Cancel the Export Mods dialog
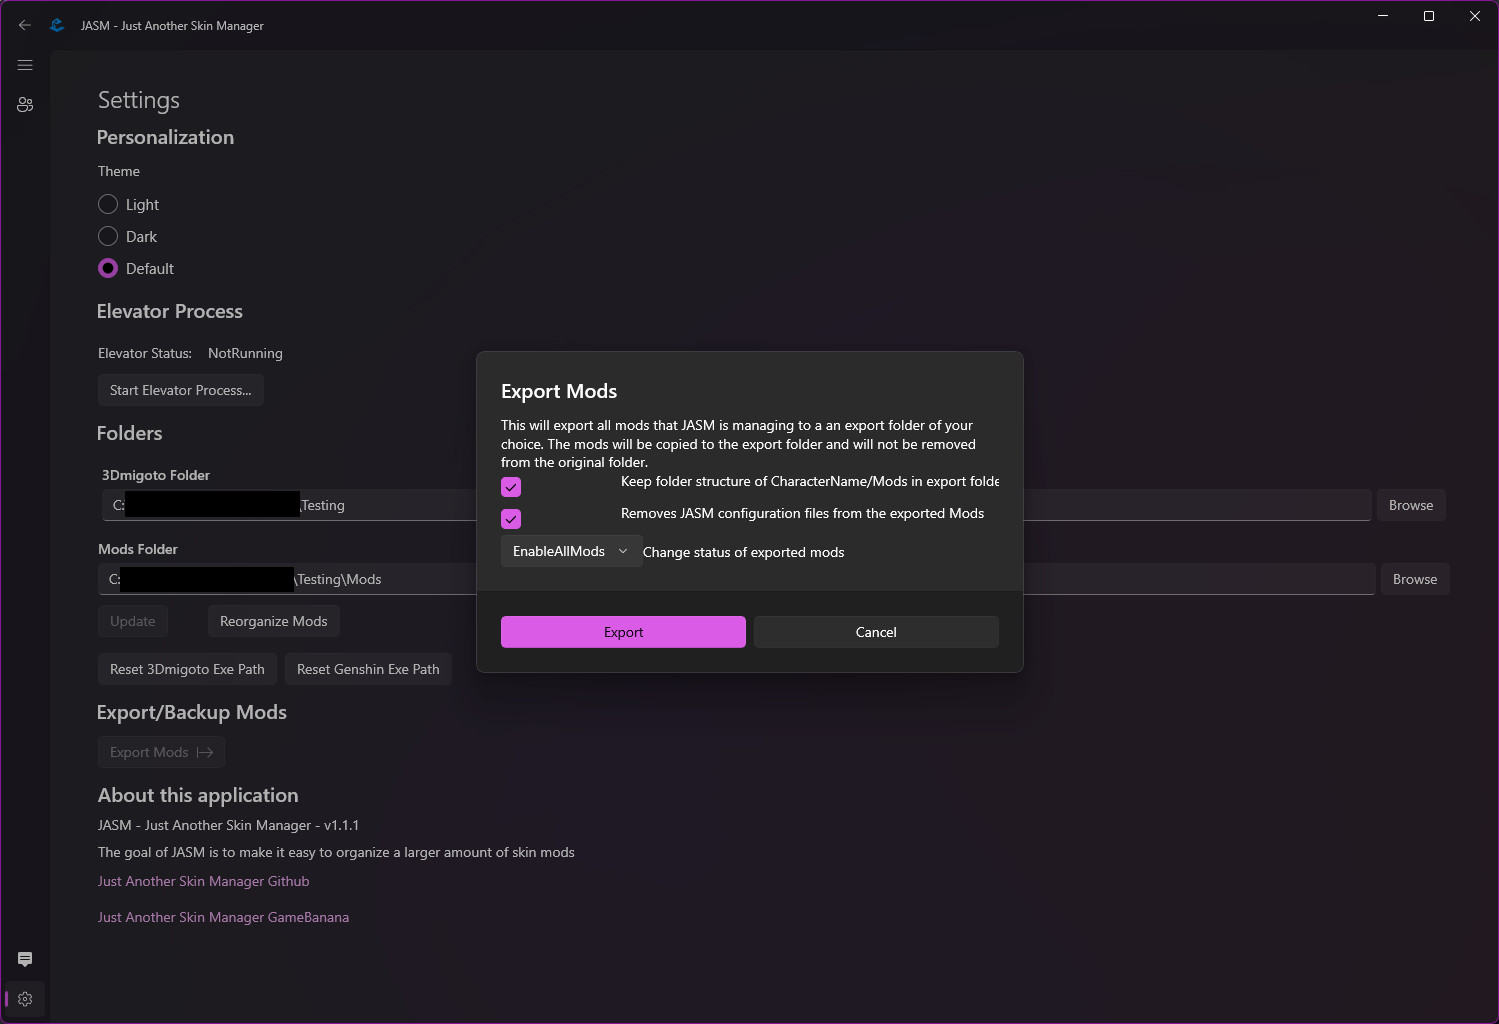The image size is (1499, 1024). pyautogui.click(x=875, y=631)
